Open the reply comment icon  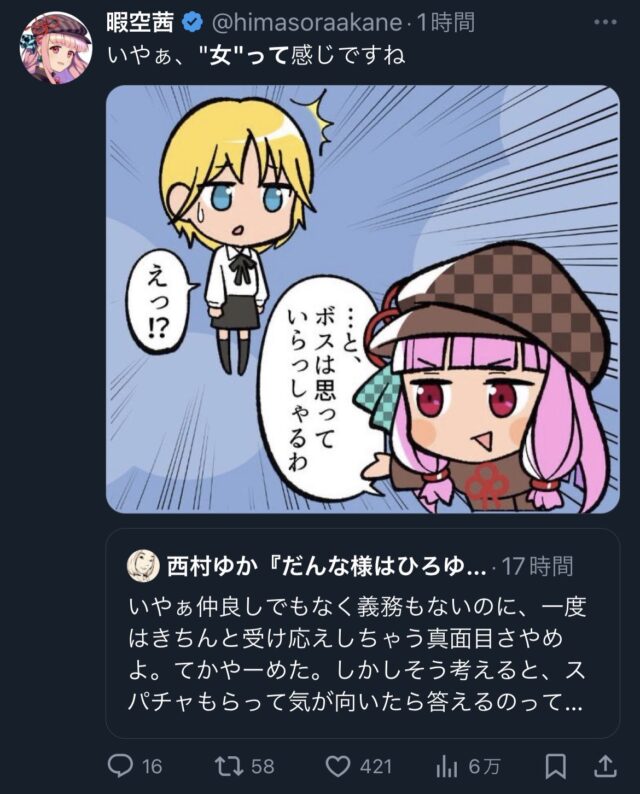pos(121,766)
